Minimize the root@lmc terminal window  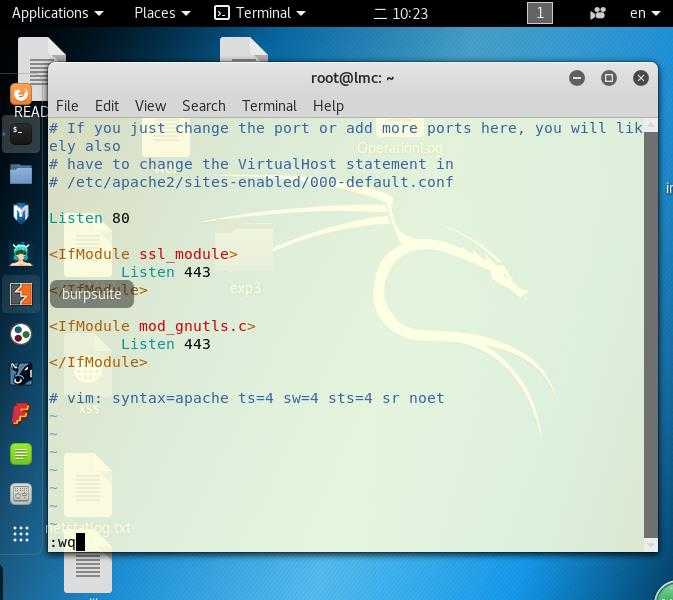click(x=577, y=78)
